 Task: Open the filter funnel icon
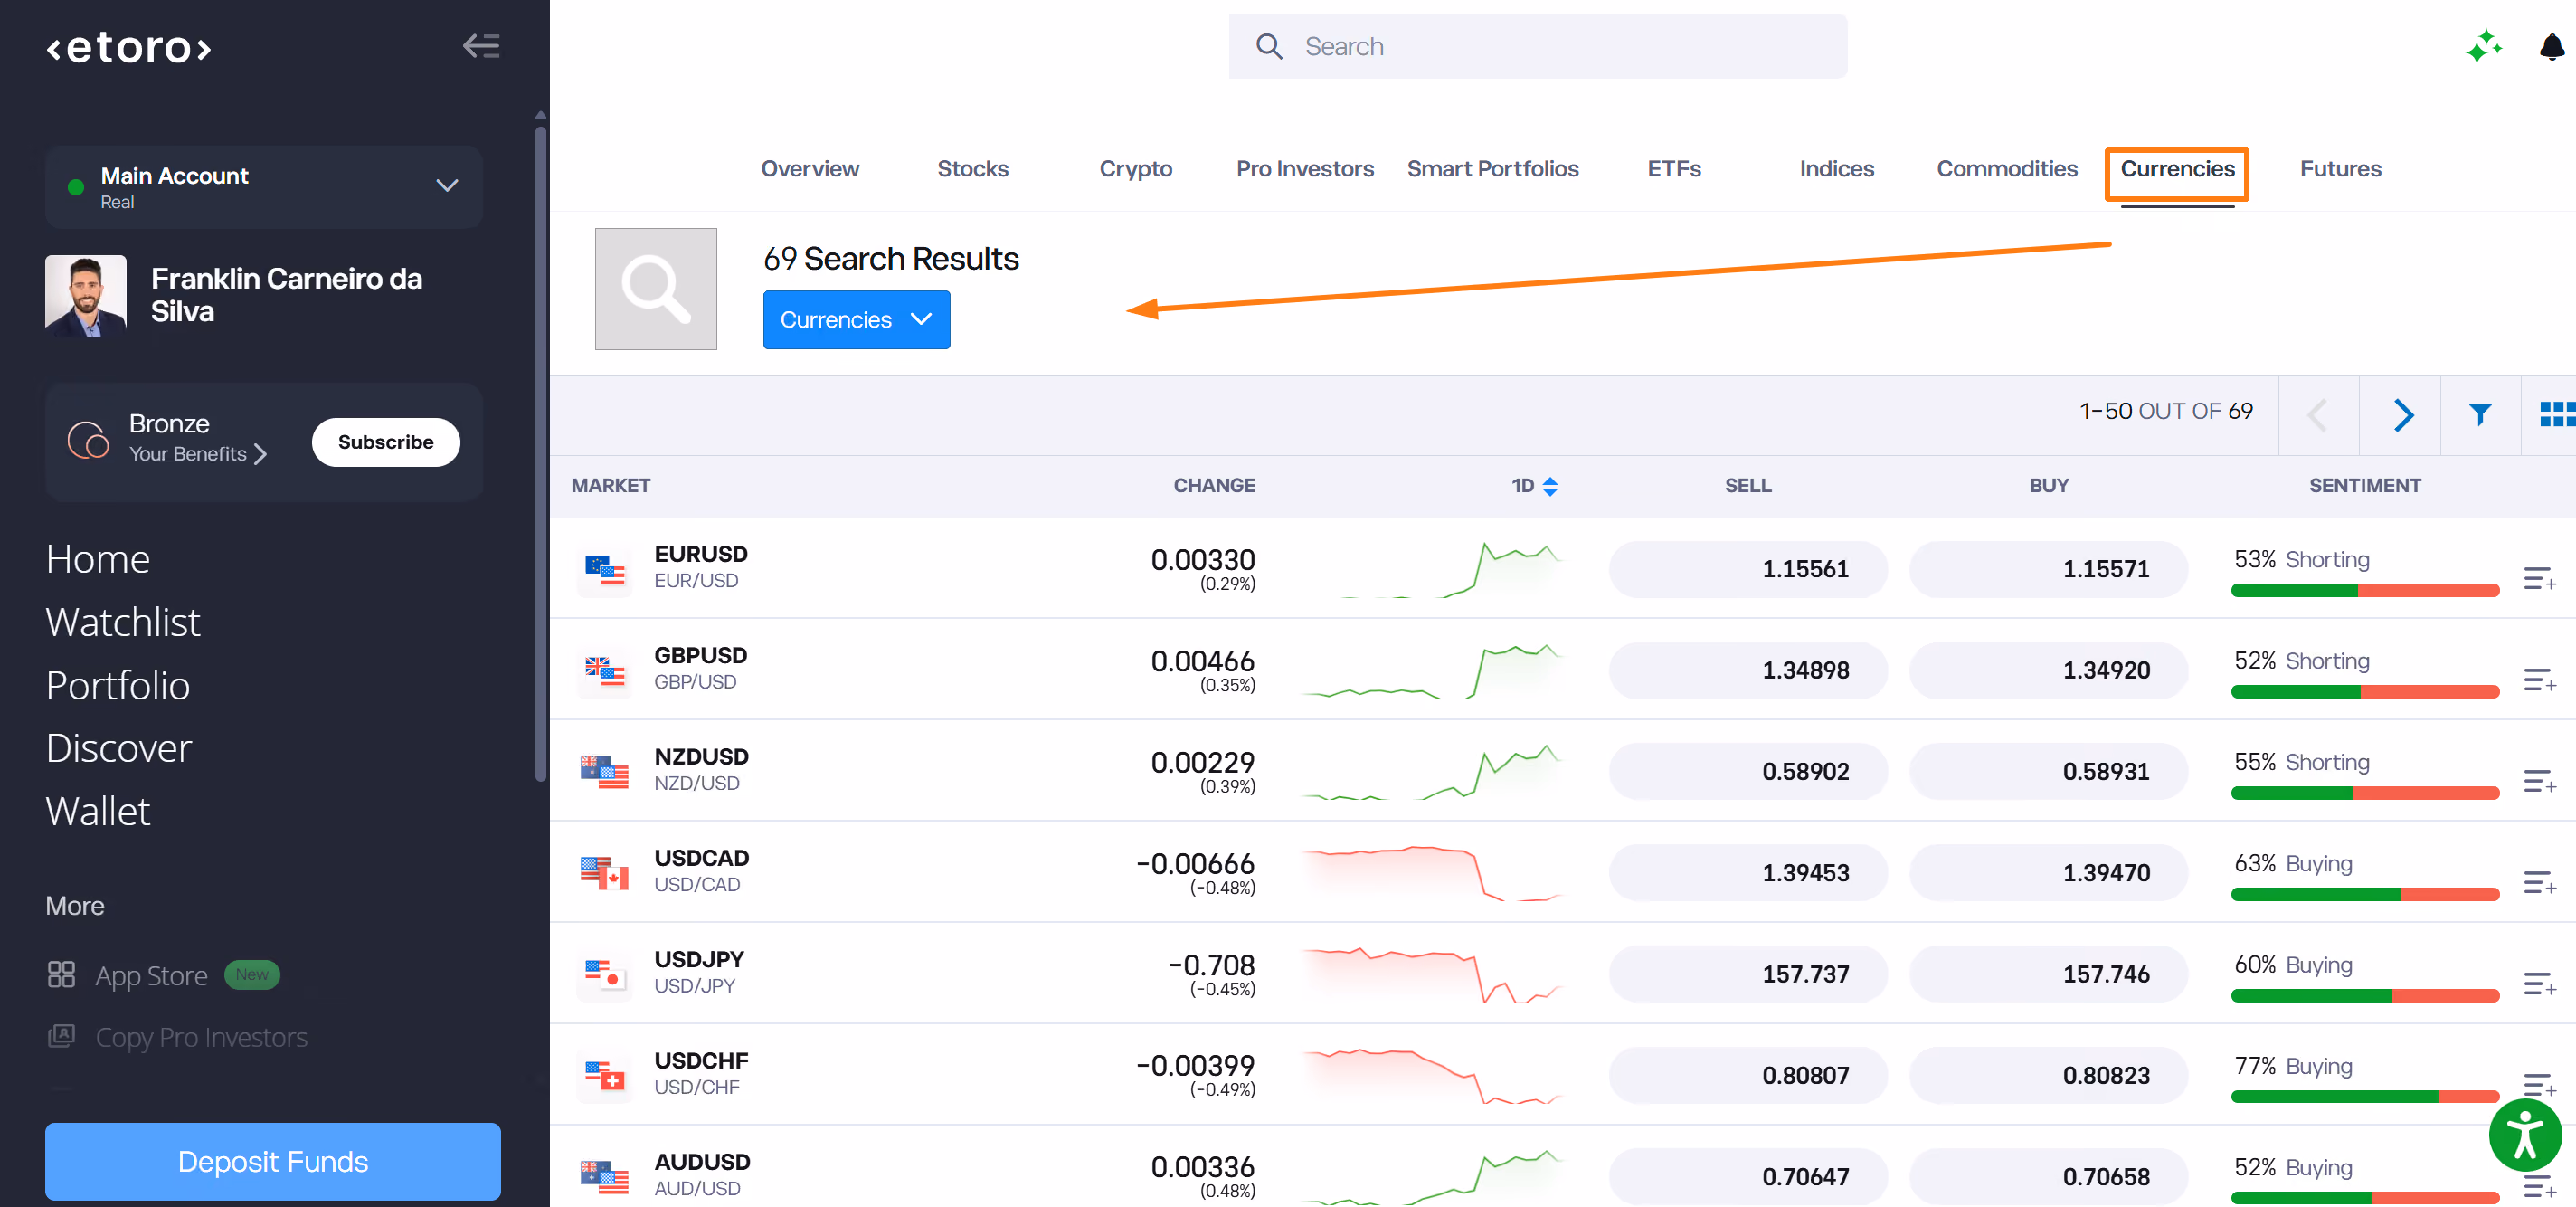click(x=2479, y=414)
